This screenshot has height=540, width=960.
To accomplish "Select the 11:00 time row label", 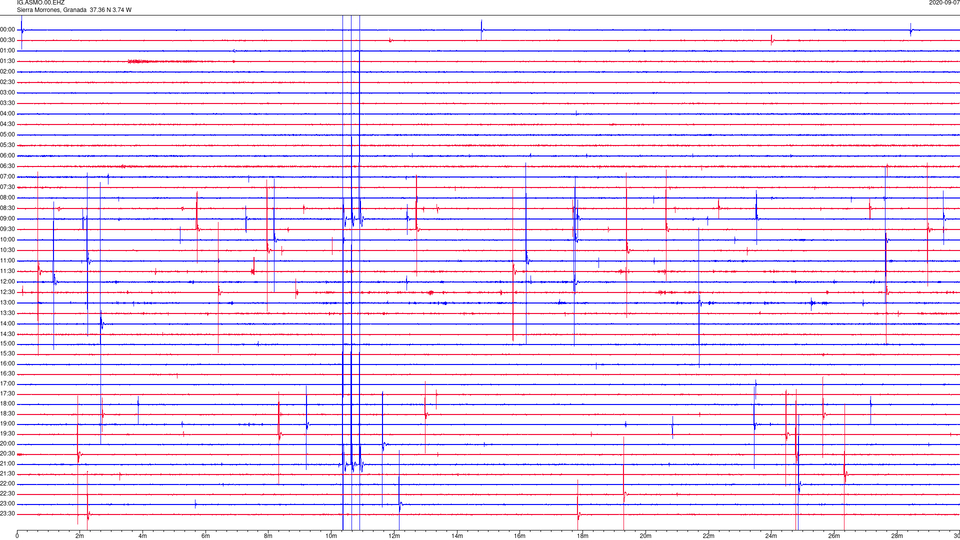I will 8,261.
